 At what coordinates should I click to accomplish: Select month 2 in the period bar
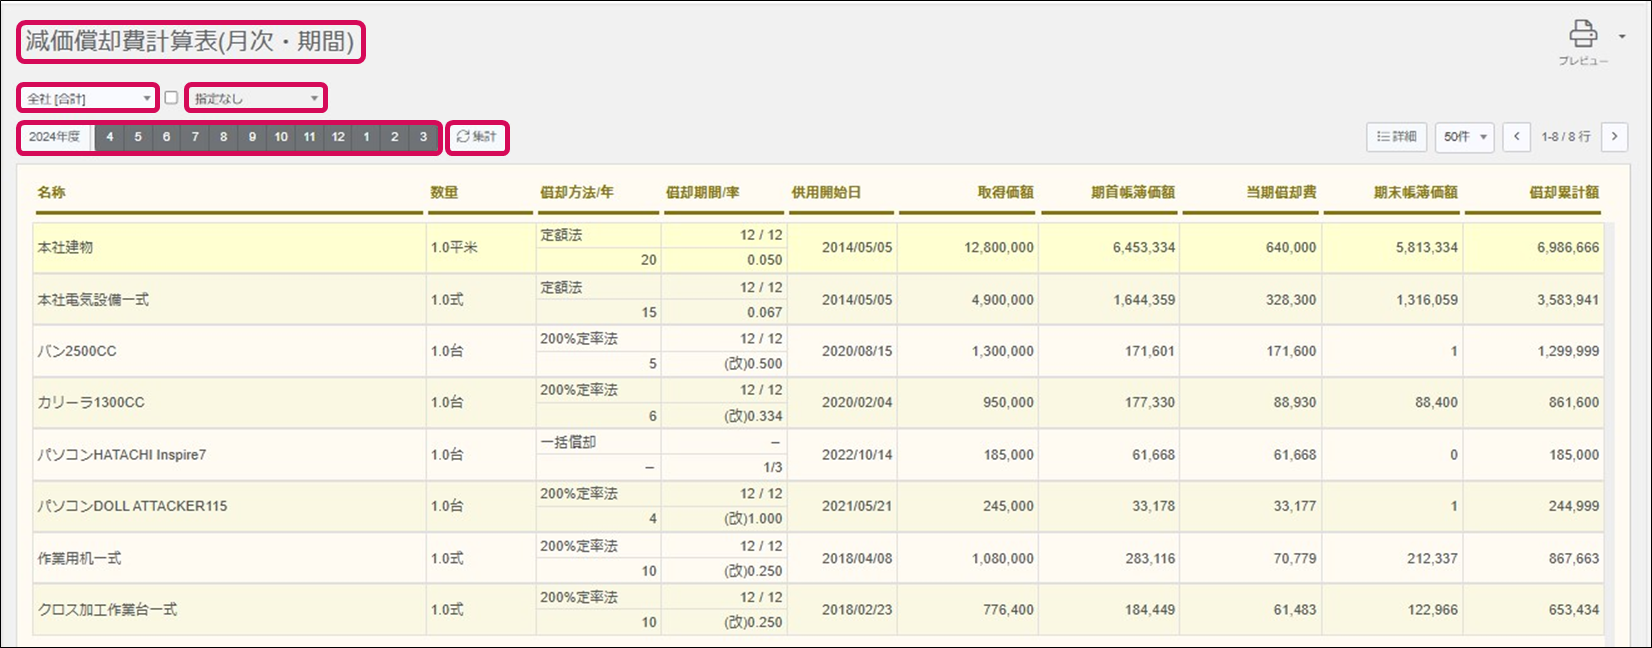[x=395, y=137]
